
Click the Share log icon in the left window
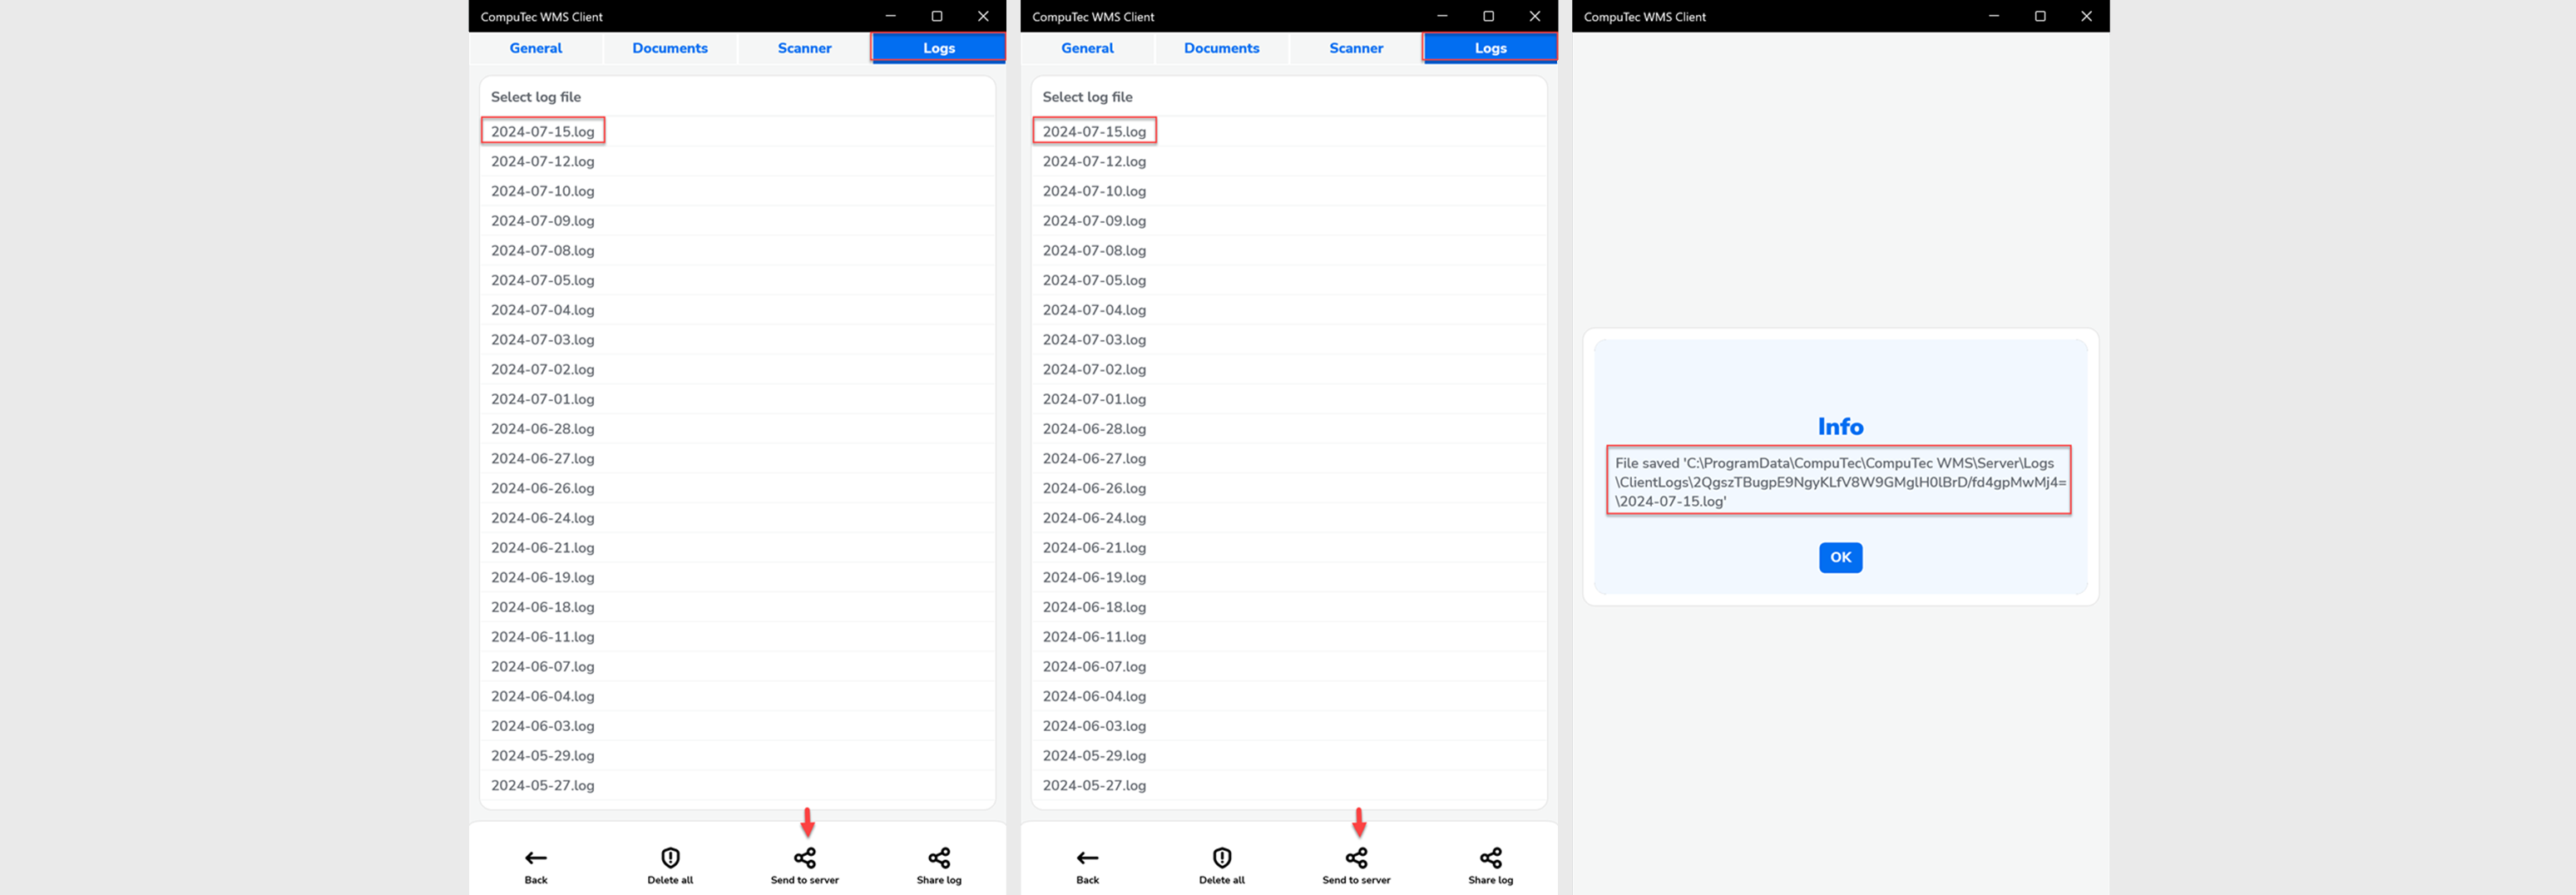pos(939,858)
